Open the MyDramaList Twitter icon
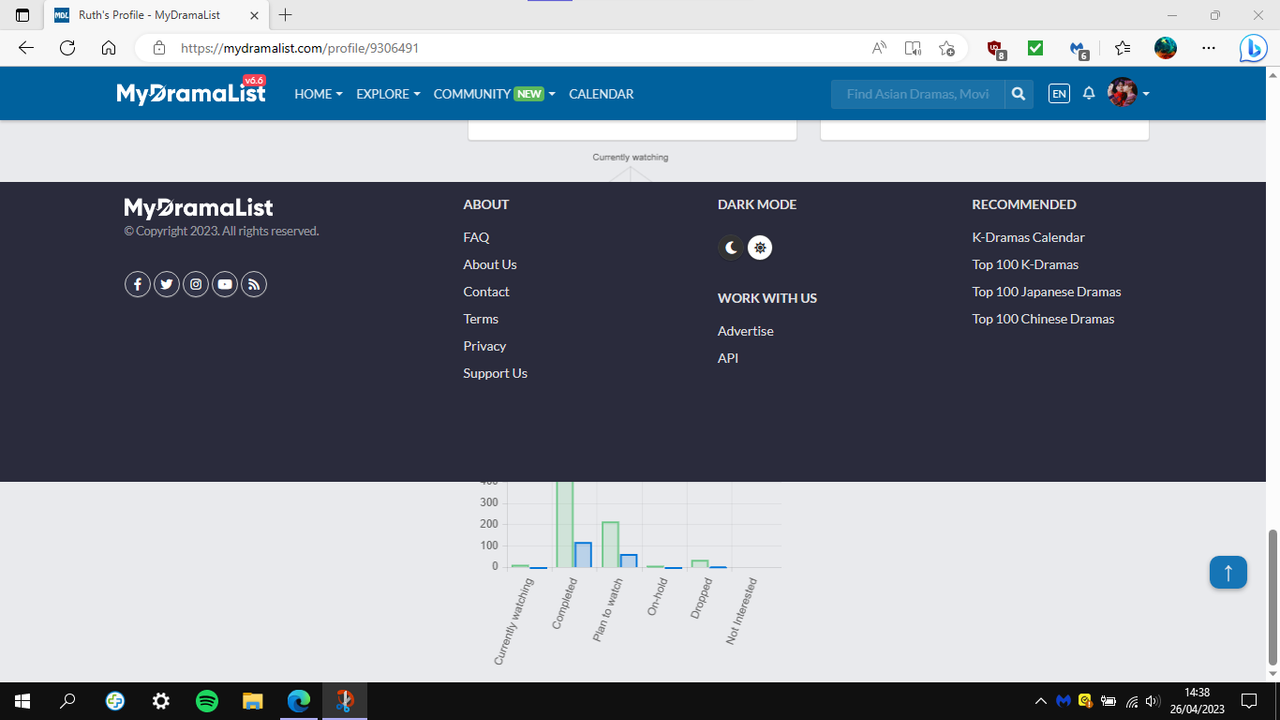The image size is (1280, 720). point(167,285)
